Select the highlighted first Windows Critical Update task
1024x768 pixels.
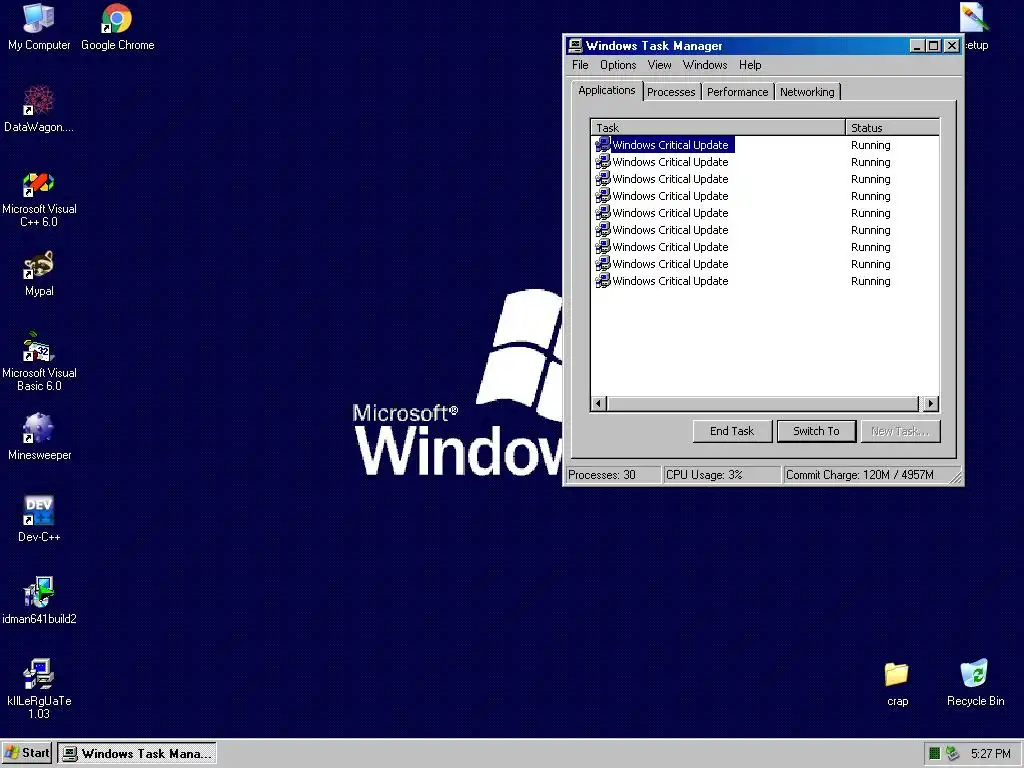(665, 145)
